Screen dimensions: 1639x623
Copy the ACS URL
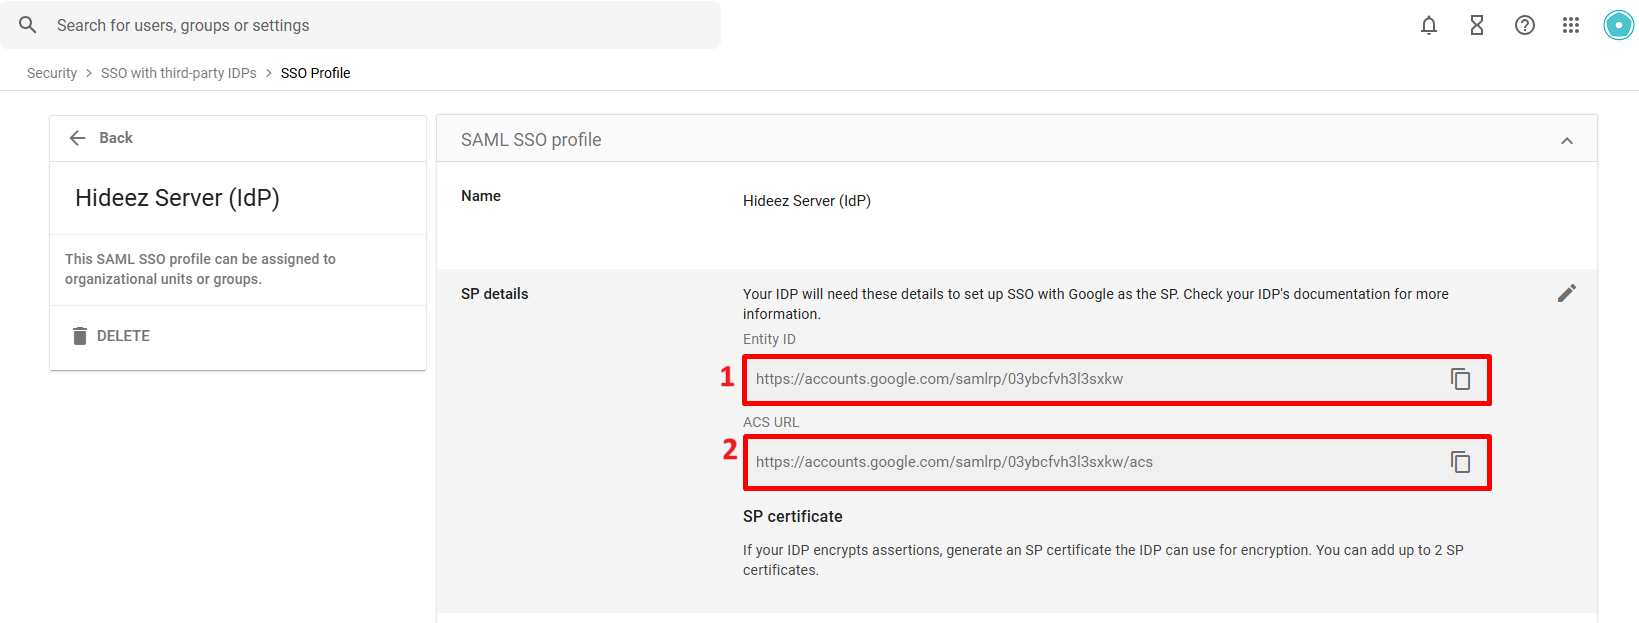[x=1461, y=462]
